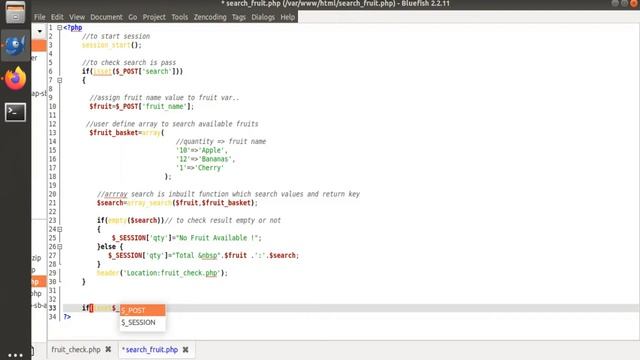Open the Help menu

(x=287, y=17)
